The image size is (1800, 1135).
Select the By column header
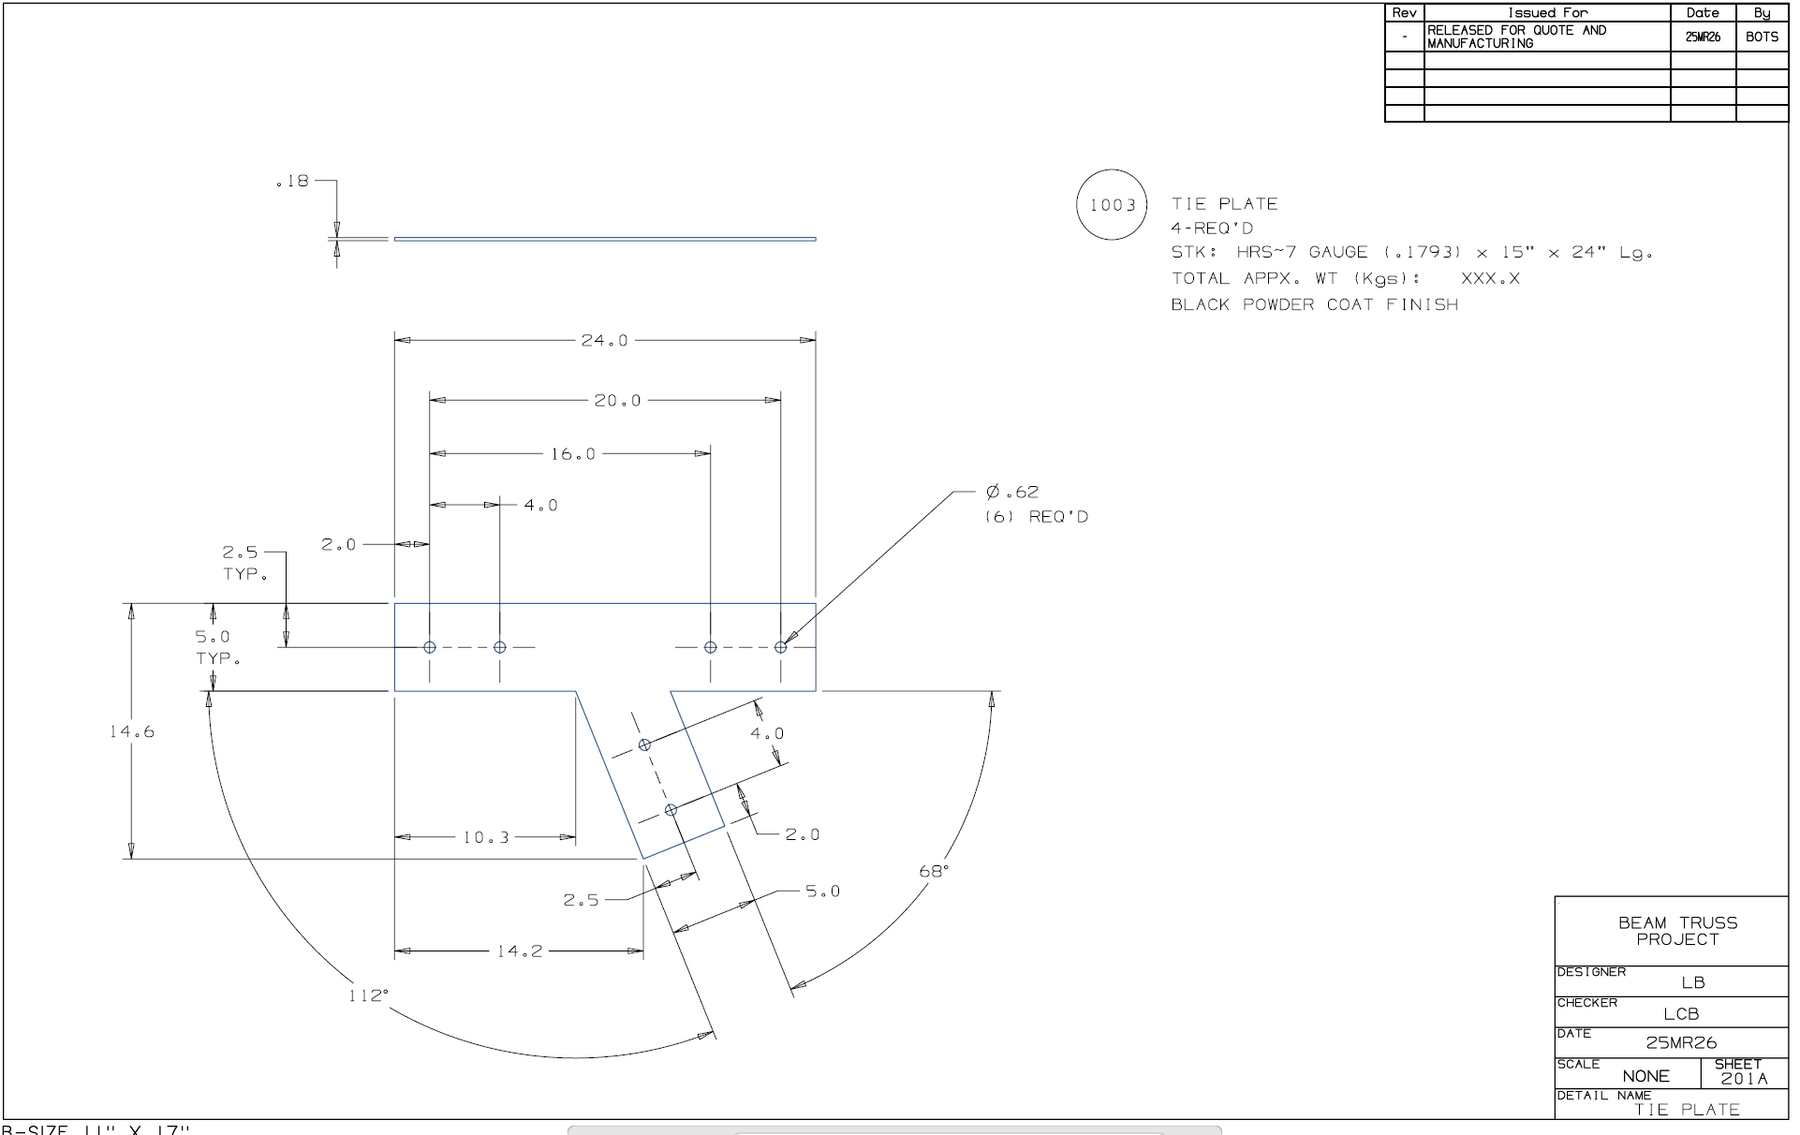1762,13
